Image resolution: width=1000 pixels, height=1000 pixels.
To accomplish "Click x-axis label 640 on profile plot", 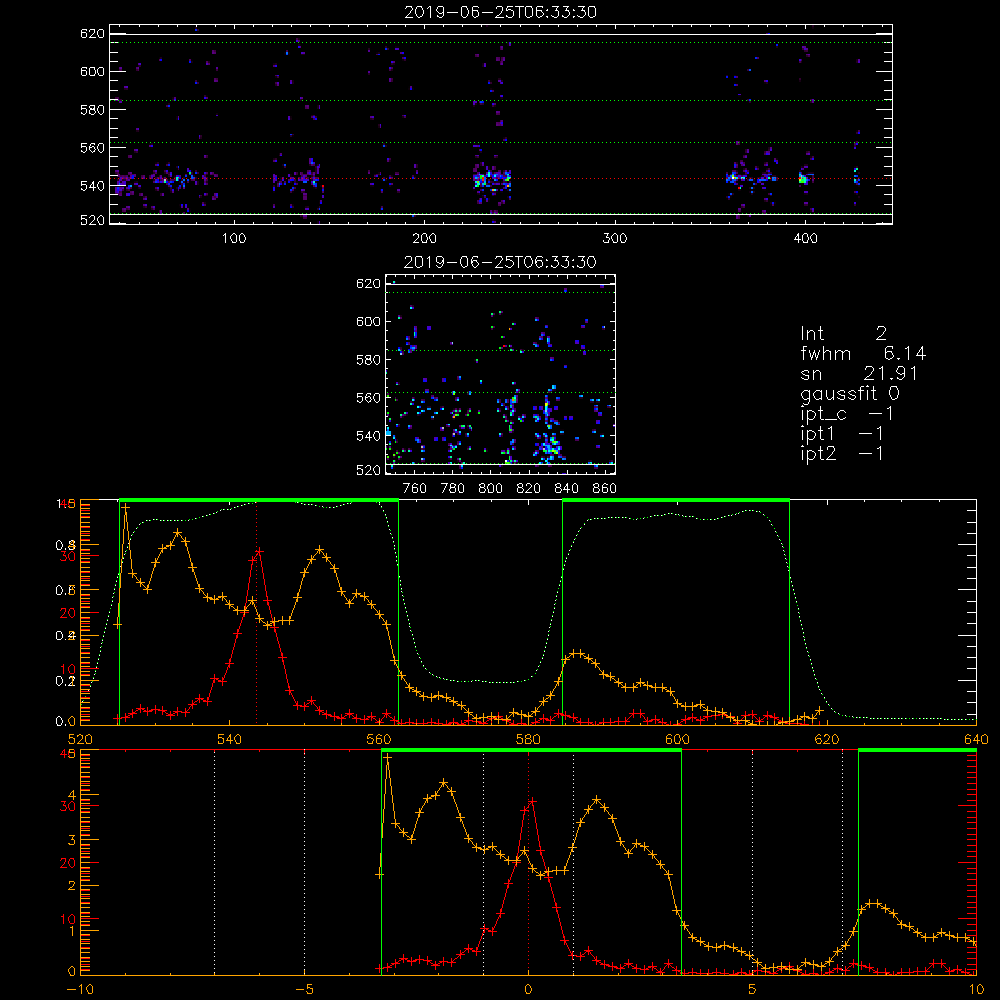I will pos(976,739).
